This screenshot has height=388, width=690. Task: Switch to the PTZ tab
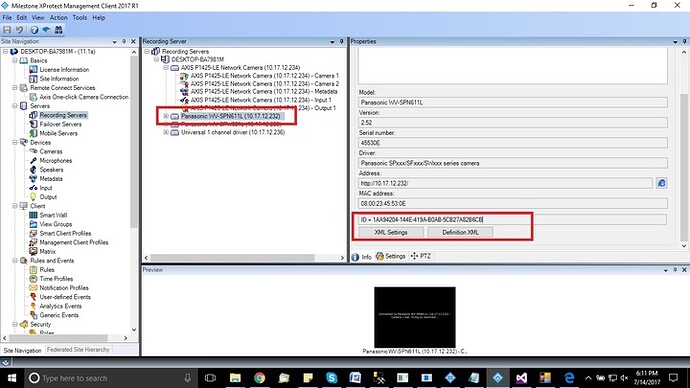pyautogui.click(x=420, y=256)
